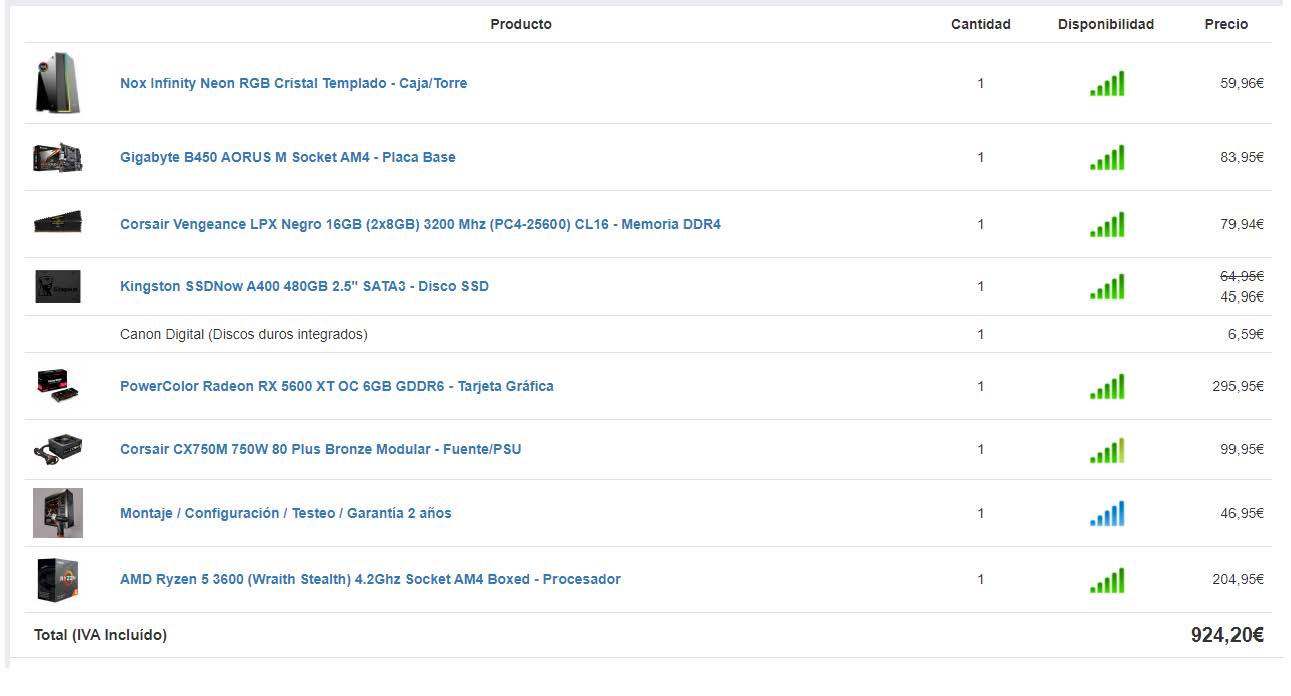Click the Gigabyte B450 AORUS motherboard thumbnail
This screenshot has width=1291, height=696.
57,157
